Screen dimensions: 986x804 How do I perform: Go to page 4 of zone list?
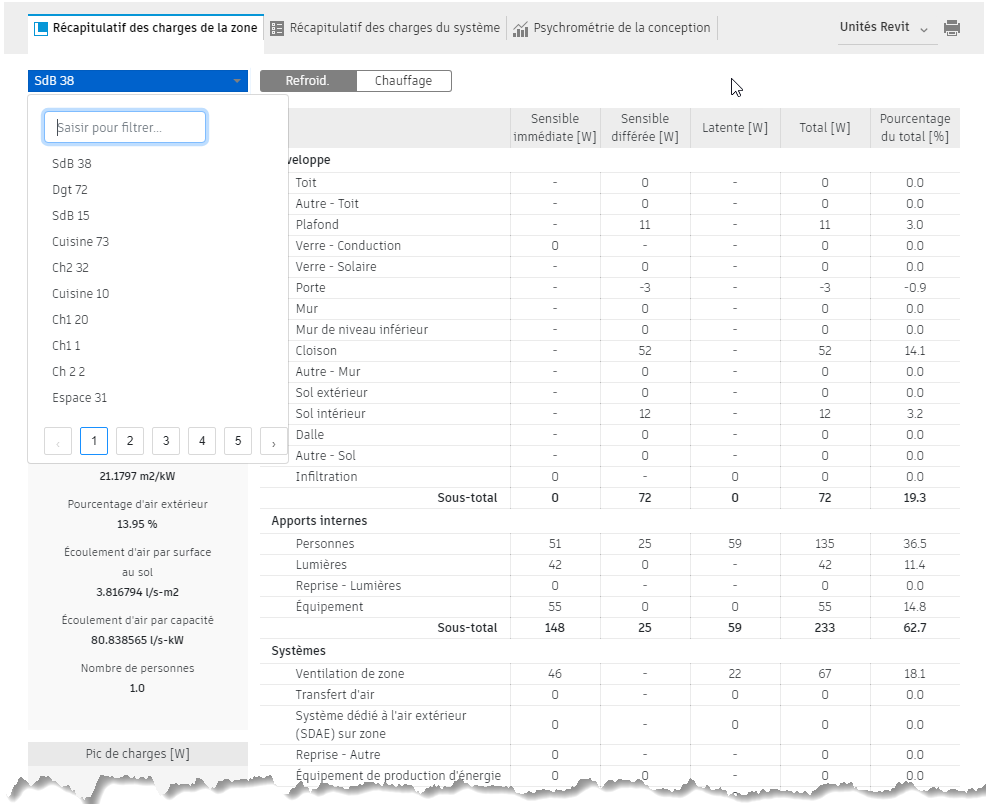tap(202, 441)
